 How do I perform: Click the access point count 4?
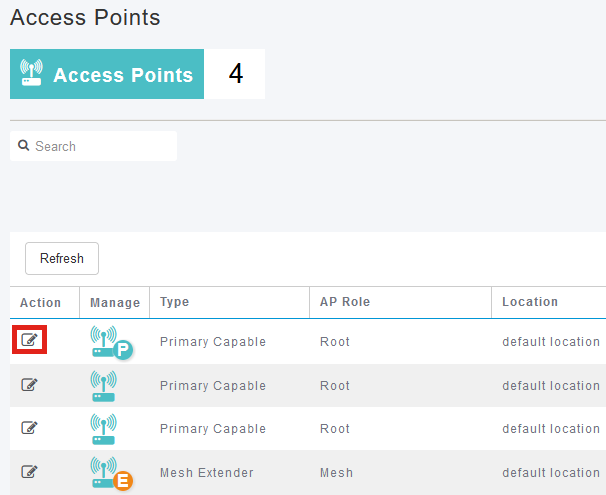point(236,73)
